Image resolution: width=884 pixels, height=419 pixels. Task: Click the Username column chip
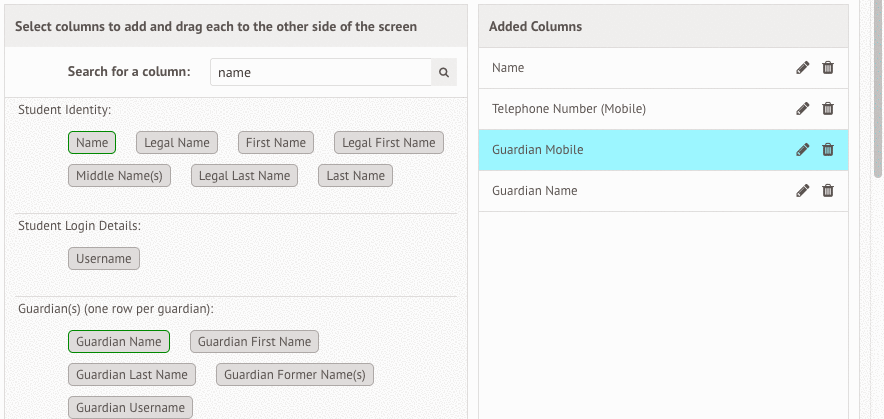104,259
